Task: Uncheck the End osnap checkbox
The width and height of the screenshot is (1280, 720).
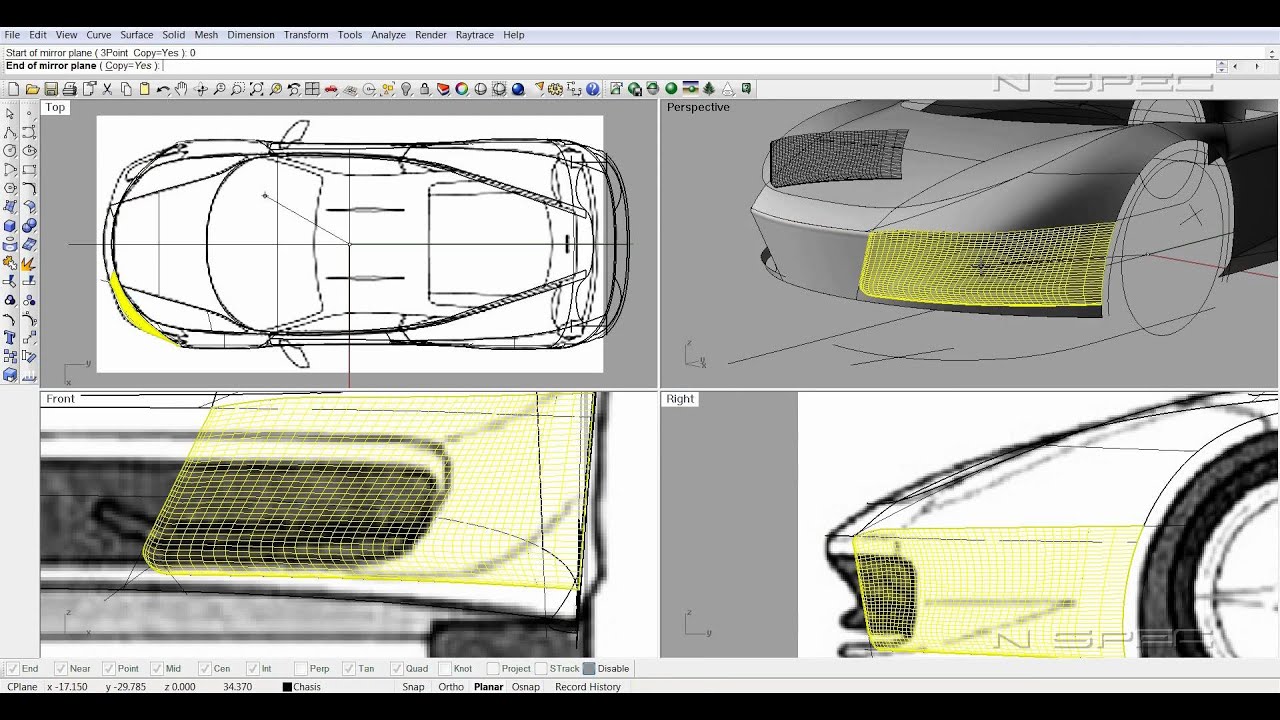Action: (12, 669)
